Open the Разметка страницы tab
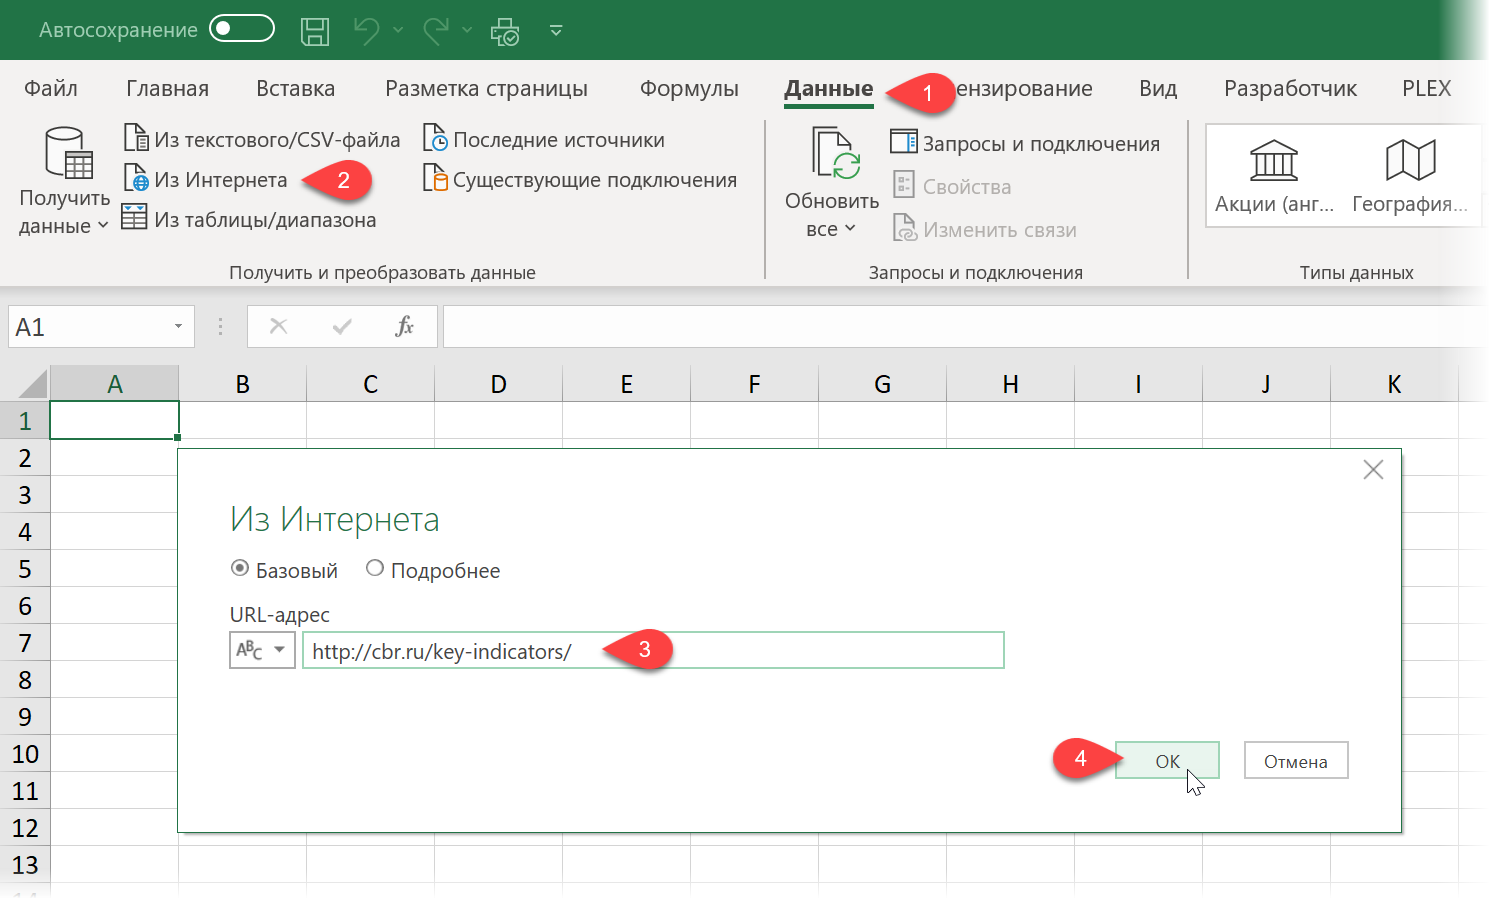 pyautogui.click(x=486, y=88)
